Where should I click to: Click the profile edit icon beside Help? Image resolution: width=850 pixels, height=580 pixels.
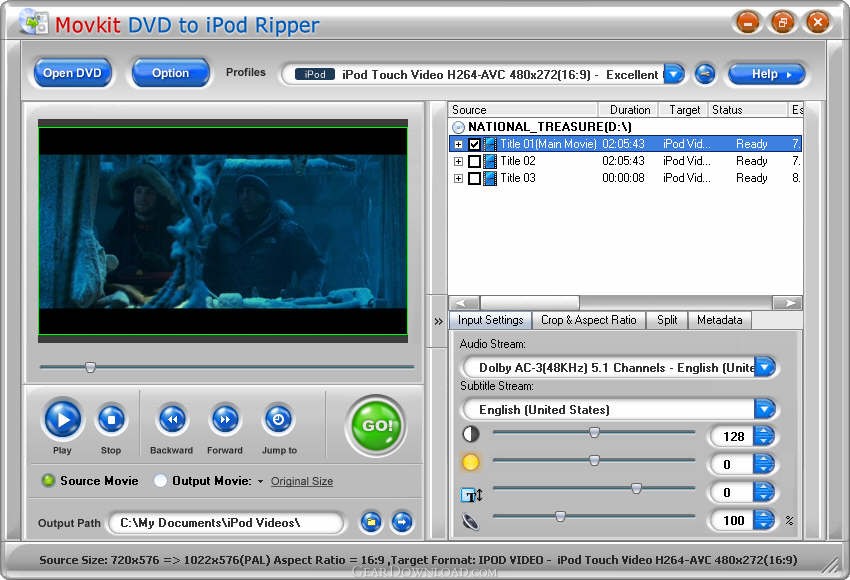pyautogui.click(x=705, y=74)
